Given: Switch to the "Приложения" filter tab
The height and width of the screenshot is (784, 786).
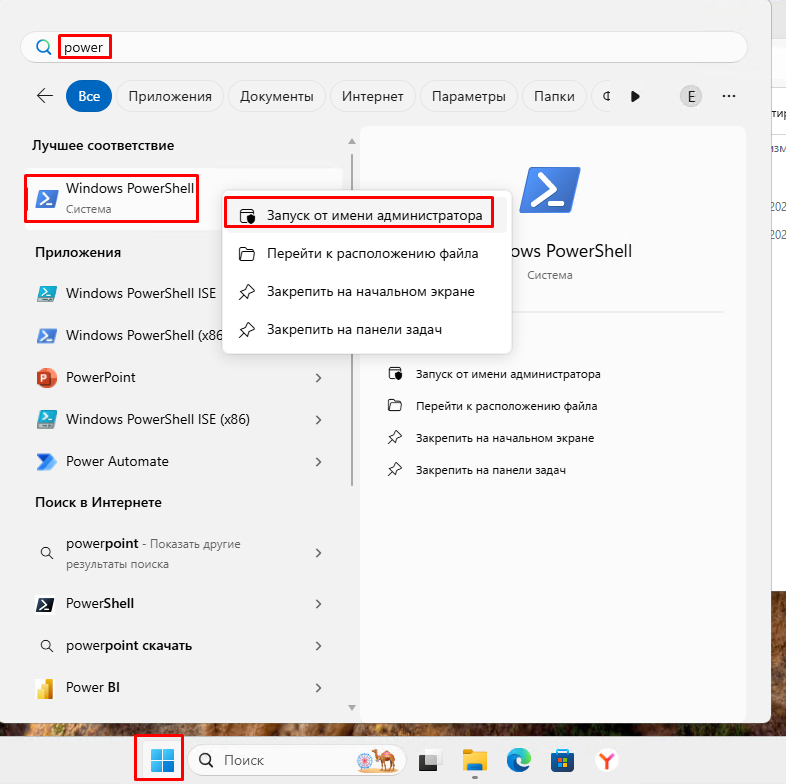Looking at the screenshot, I should tap(170, 96).
